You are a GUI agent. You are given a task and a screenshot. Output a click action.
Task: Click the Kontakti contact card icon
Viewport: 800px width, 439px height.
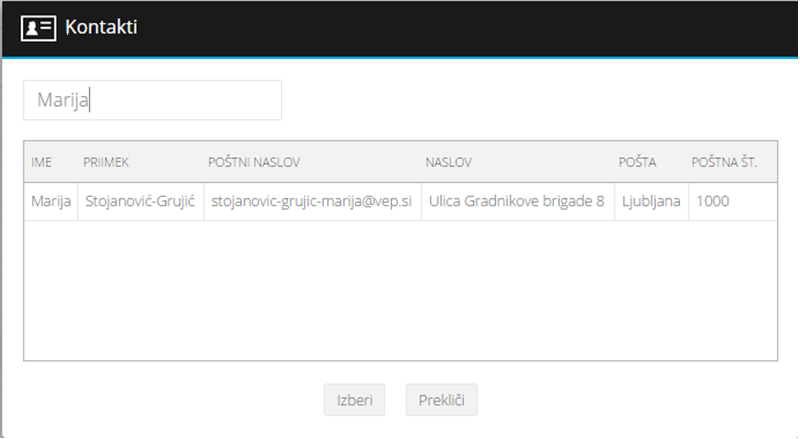38,28
